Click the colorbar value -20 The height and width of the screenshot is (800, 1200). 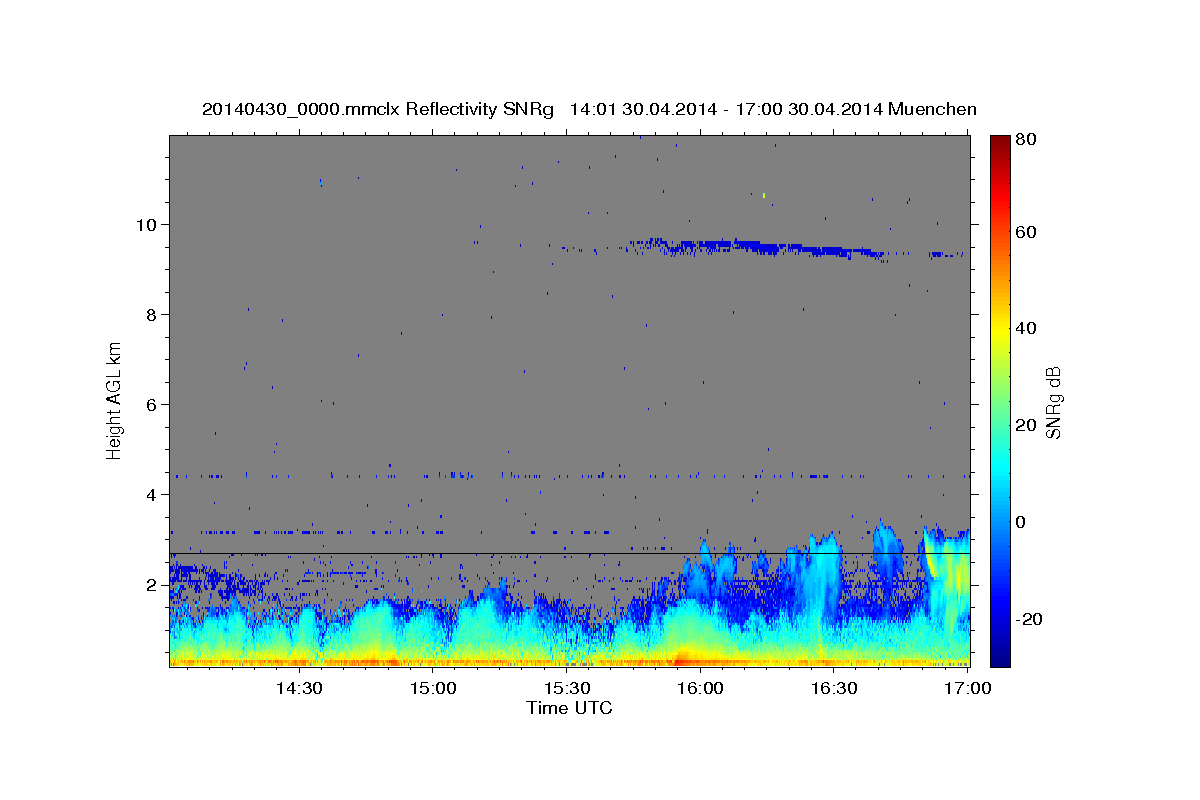[1027, 619]
